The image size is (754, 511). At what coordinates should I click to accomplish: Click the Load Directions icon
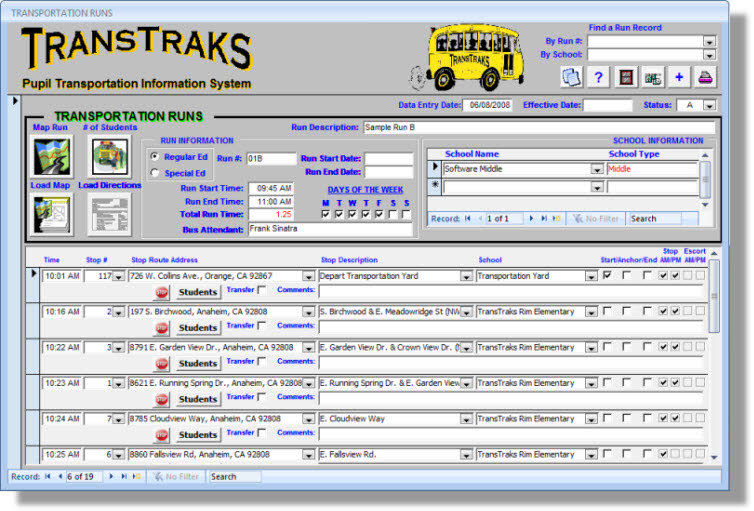coord(111,214)
